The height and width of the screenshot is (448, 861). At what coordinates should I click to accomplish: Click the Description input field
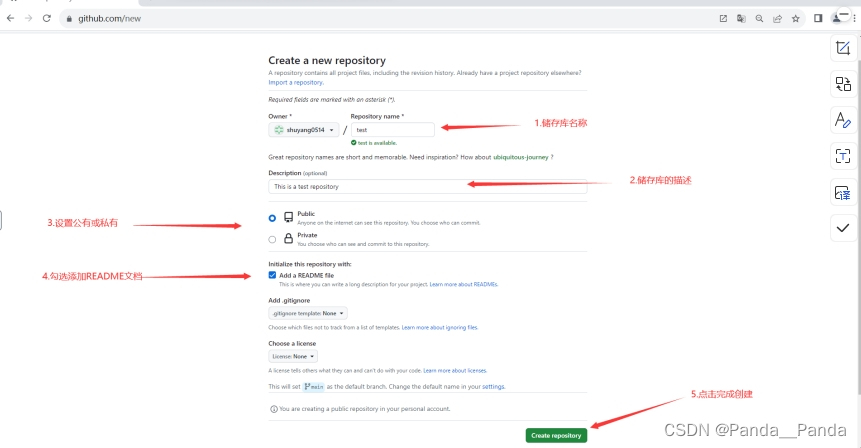428,187
